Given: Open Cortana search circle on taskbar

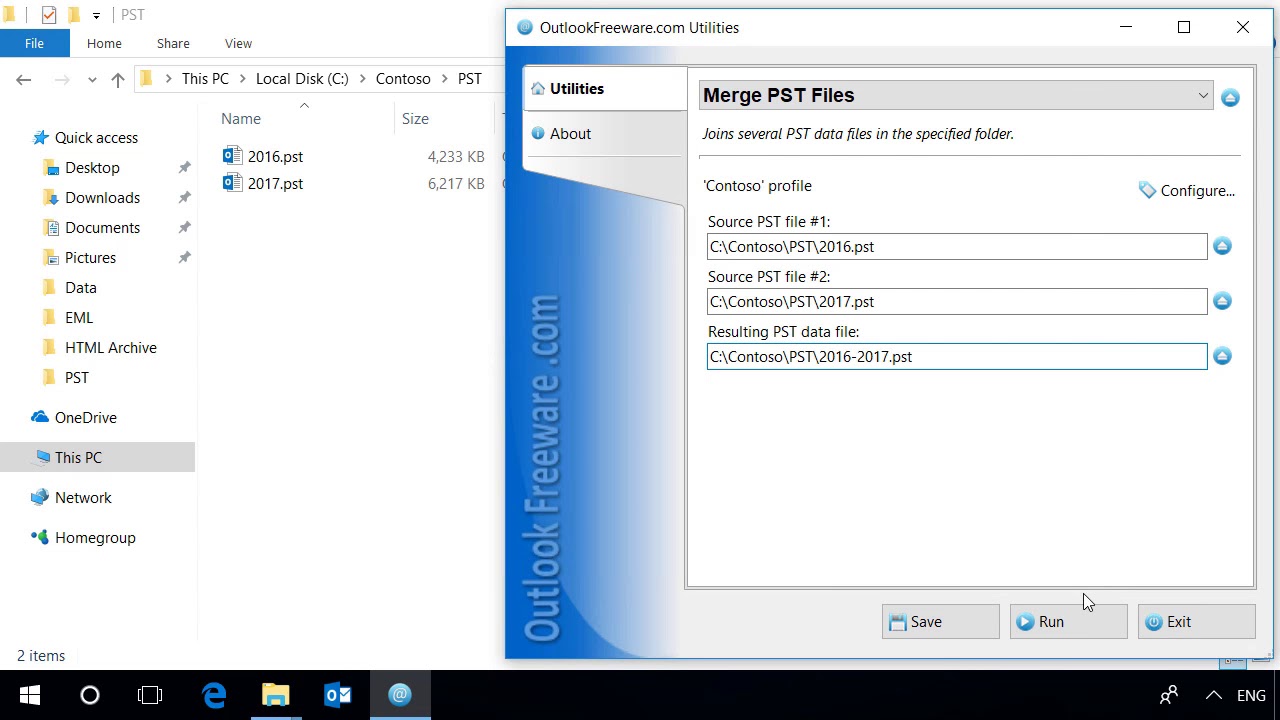Looking at the screenshot, I should (90, 695).
